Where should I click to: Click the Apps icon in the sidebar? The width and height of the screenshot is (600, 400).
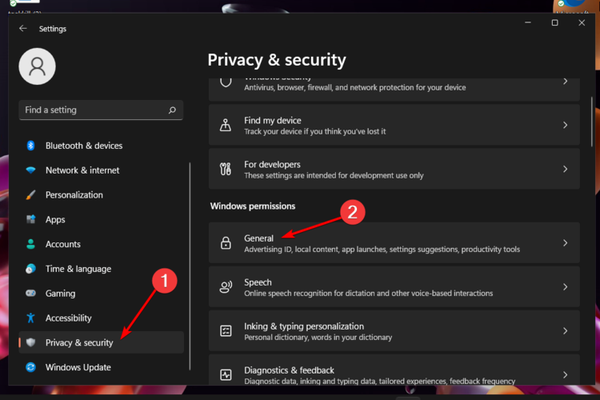pyautogui.click(x=31, y=219)
